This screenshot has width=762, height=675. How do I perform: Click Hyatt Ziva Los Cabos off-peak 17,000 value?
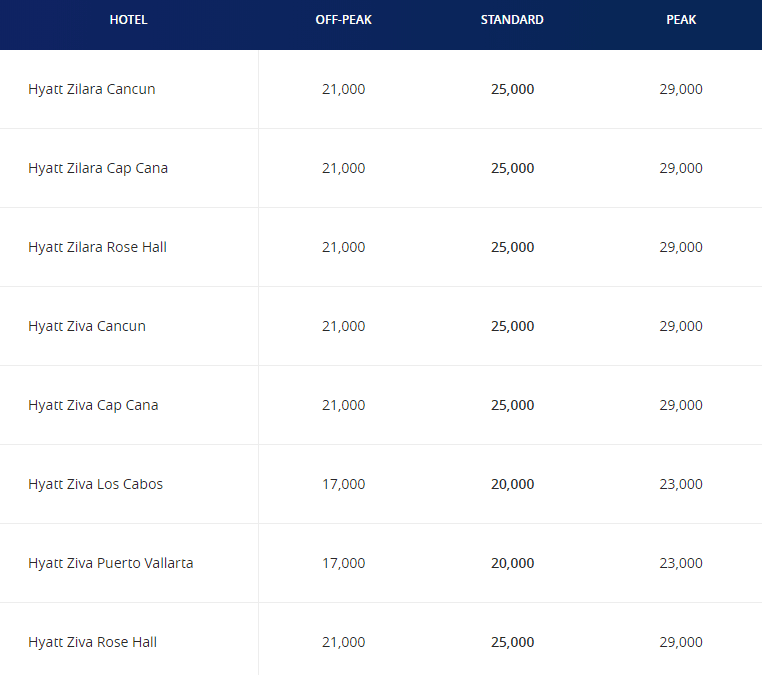[343, 484]
